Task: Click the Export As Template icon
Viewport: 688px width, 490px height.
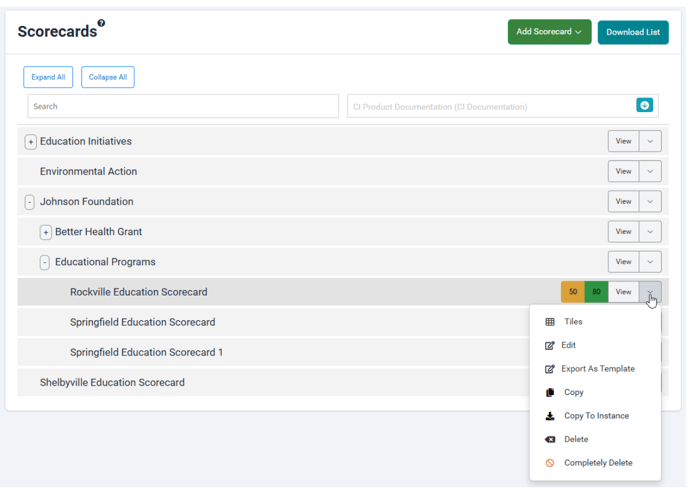Action: click(x=550, y=369)
